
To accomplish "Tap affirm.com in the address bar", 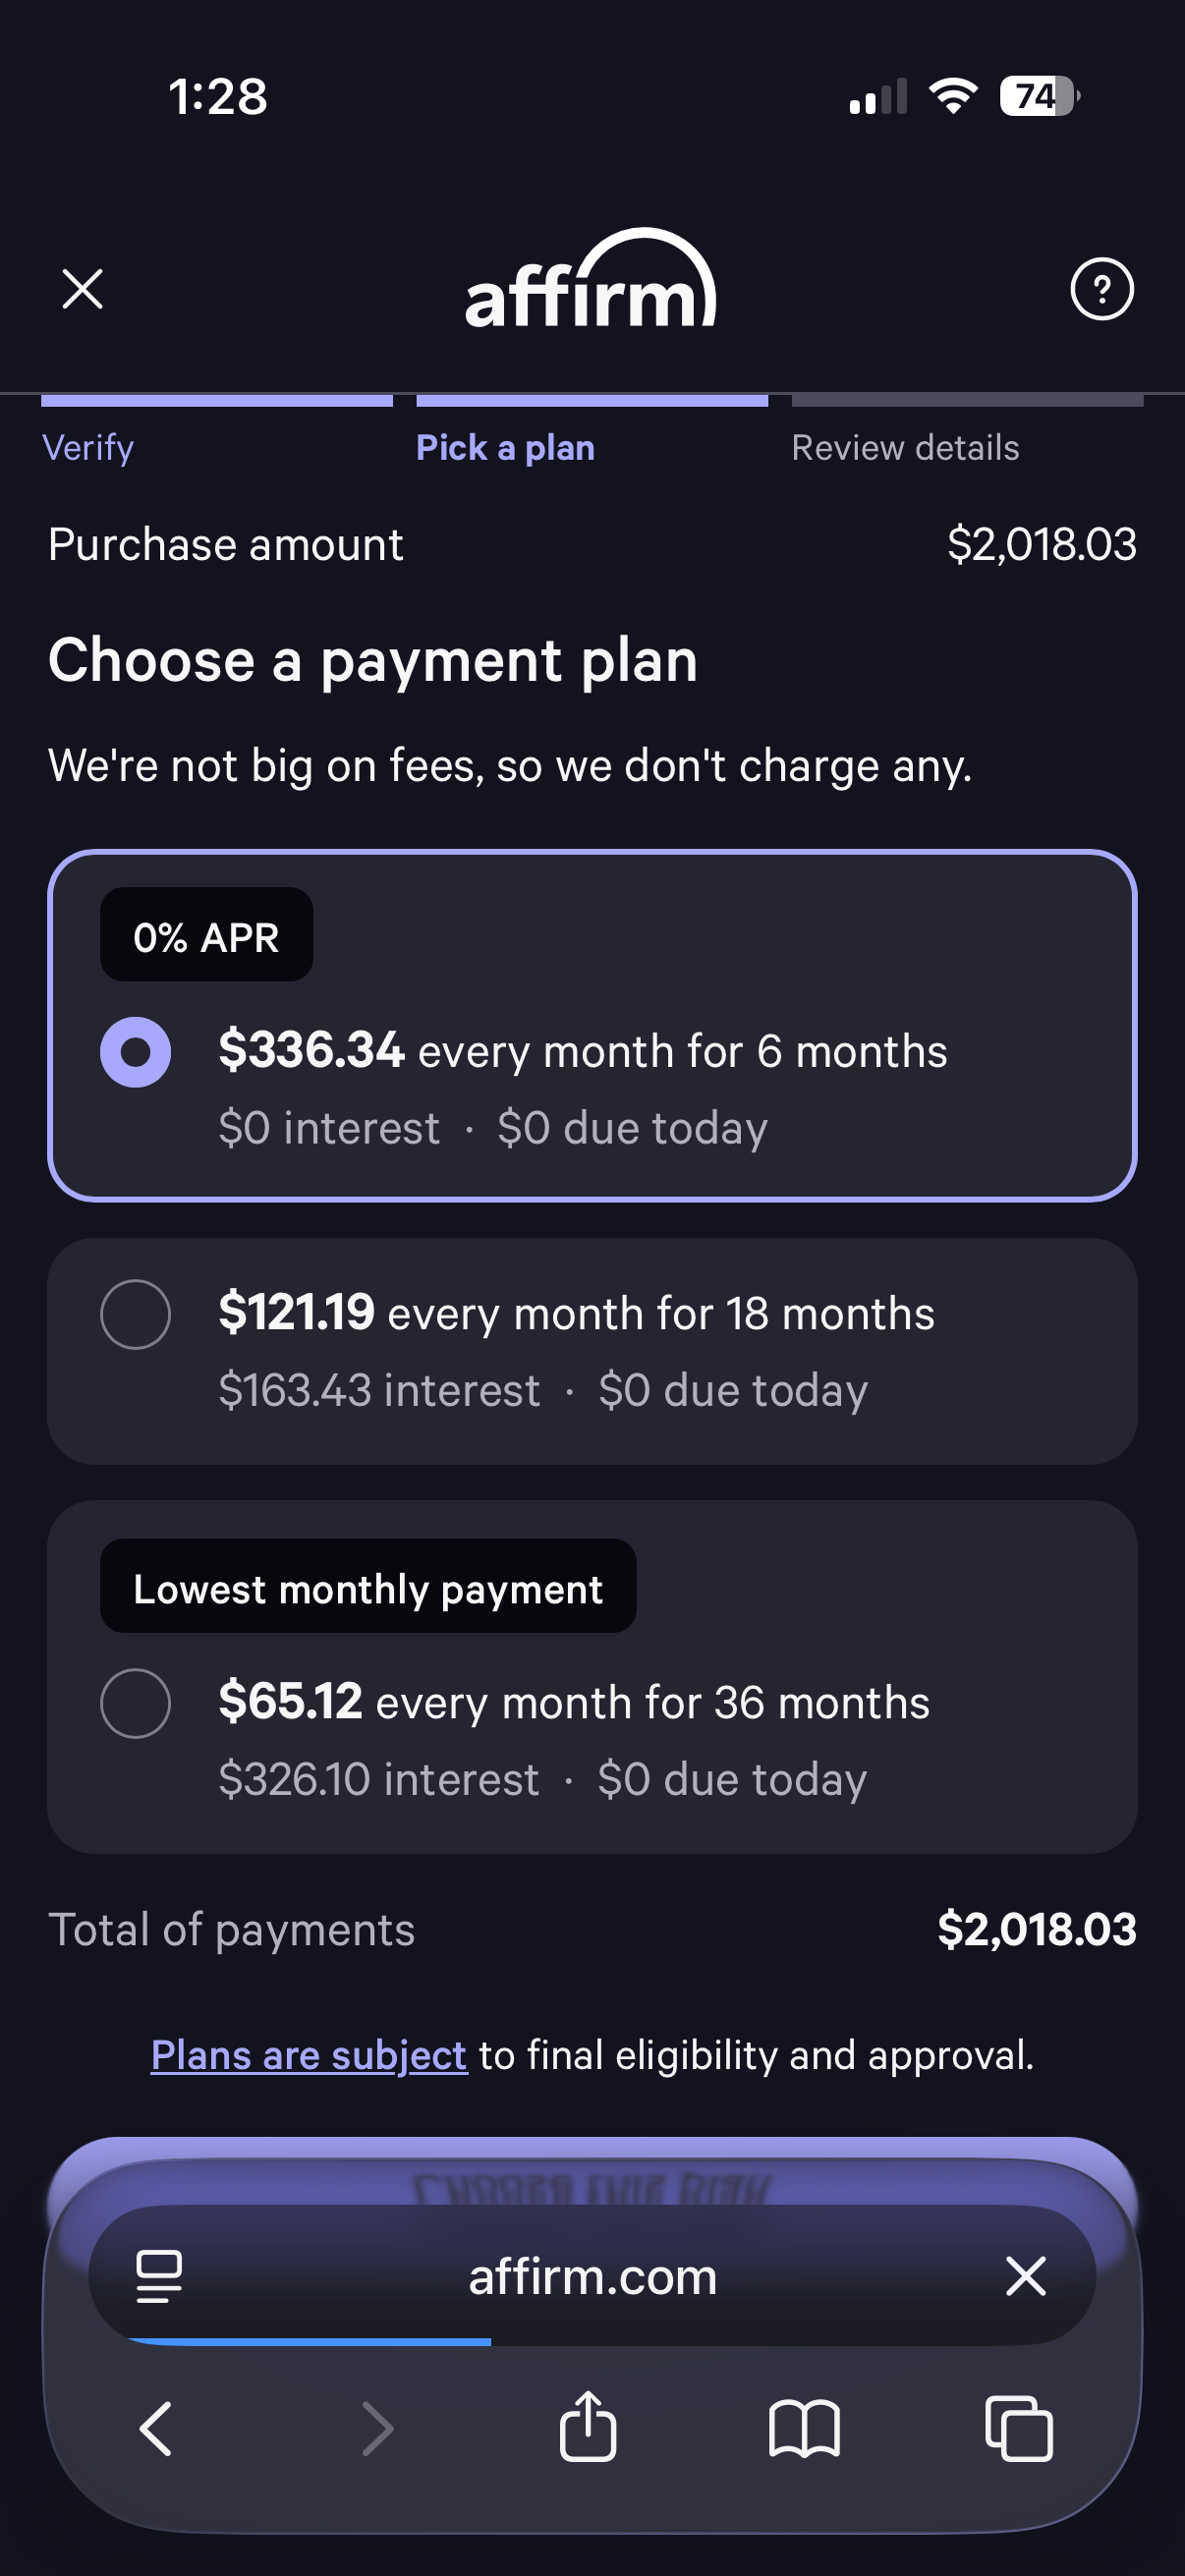I will tap(592, 2276).
